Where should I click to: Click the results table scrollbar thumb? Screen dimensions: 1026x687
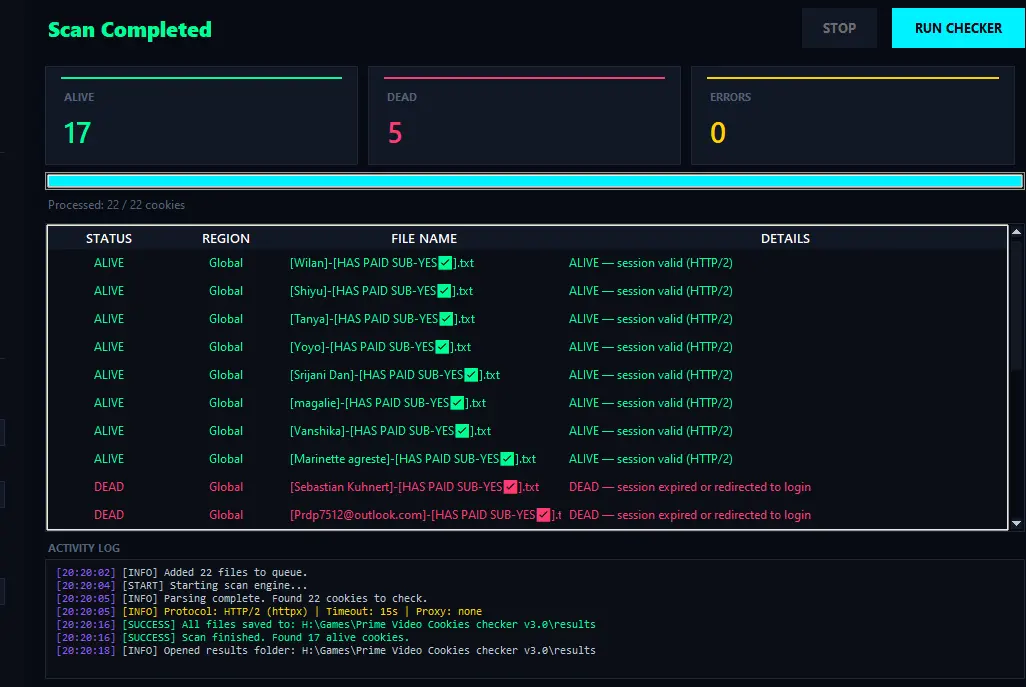[x=1016, y=308]
